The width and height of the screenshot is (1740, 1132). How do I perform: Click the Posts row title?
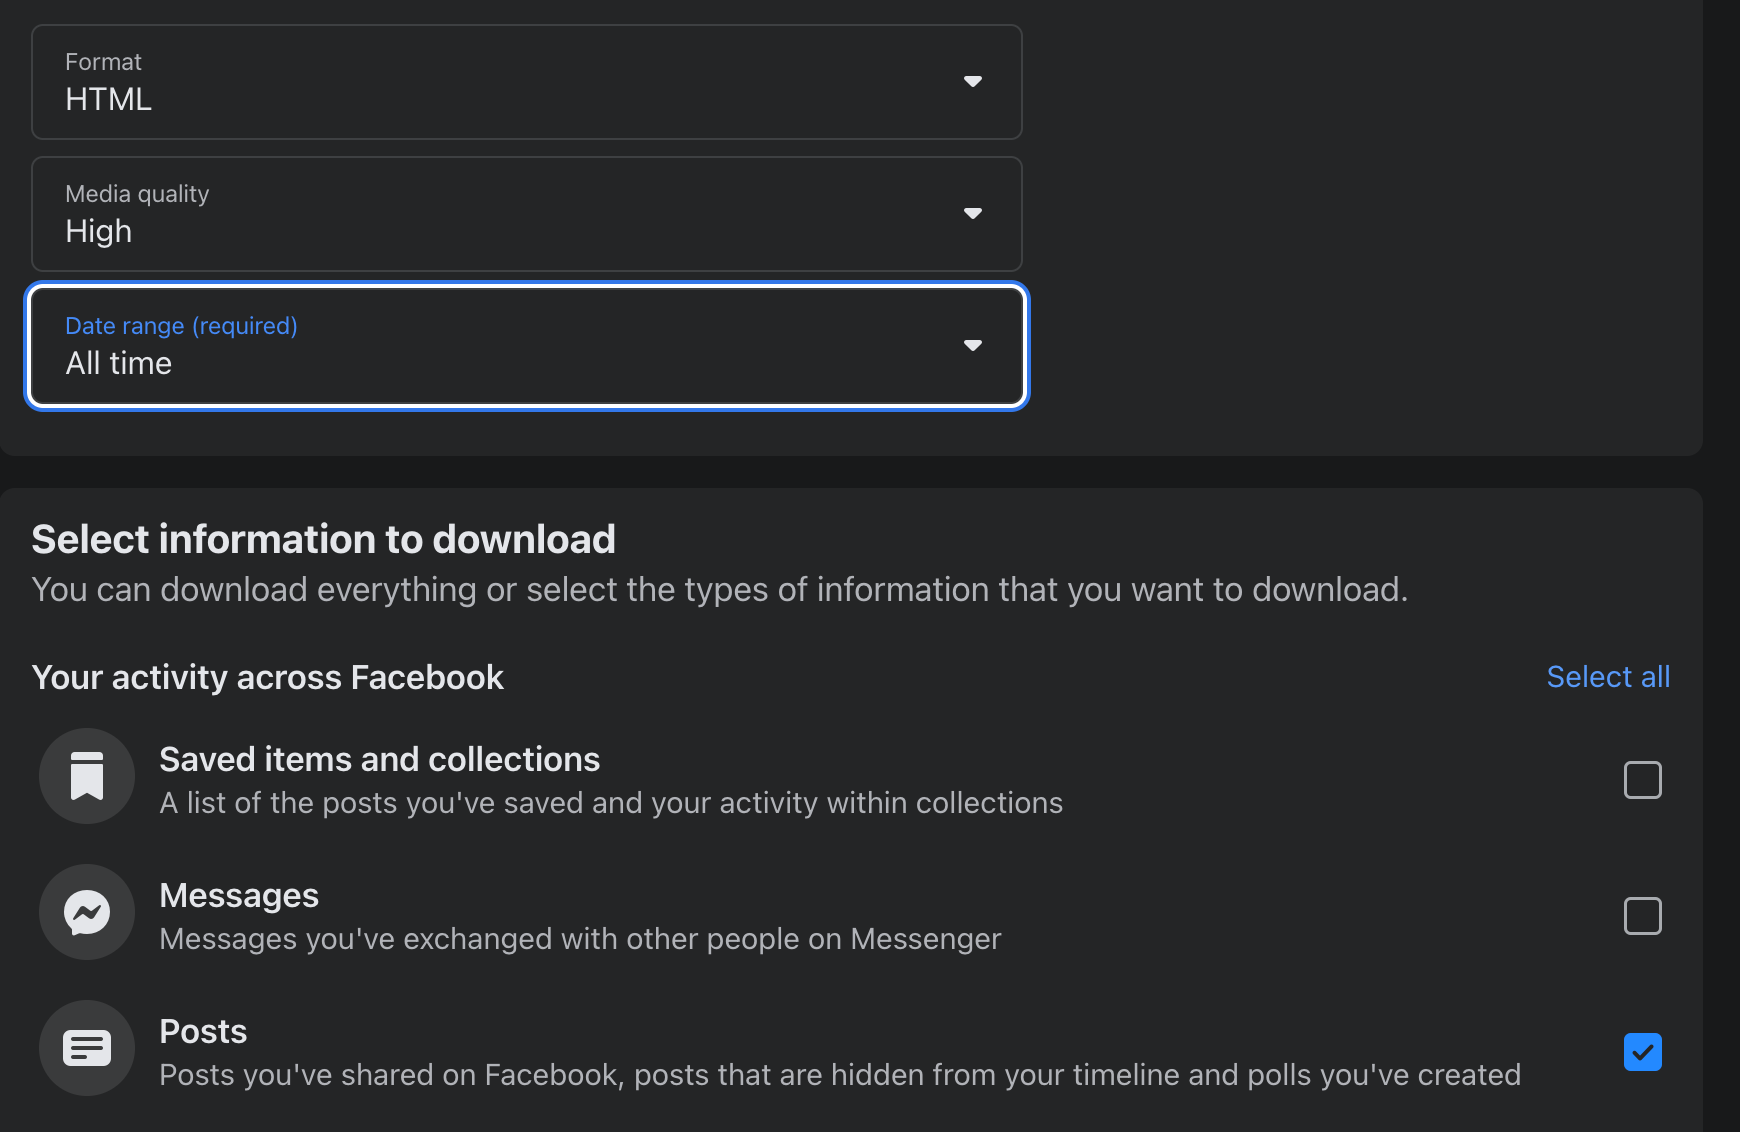203,1031
